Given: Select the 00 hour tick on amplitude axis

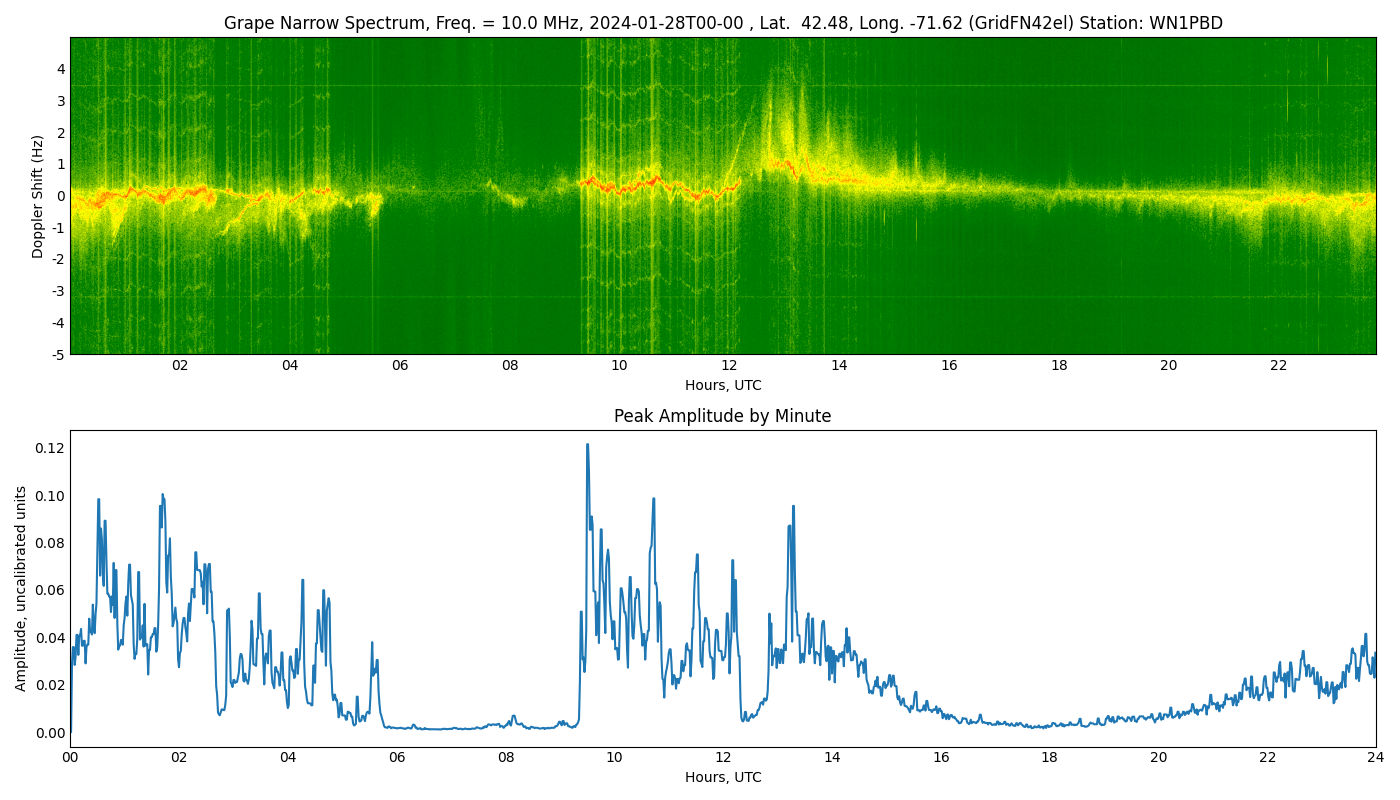Looking at the screenshot, I should click(70, 758).
